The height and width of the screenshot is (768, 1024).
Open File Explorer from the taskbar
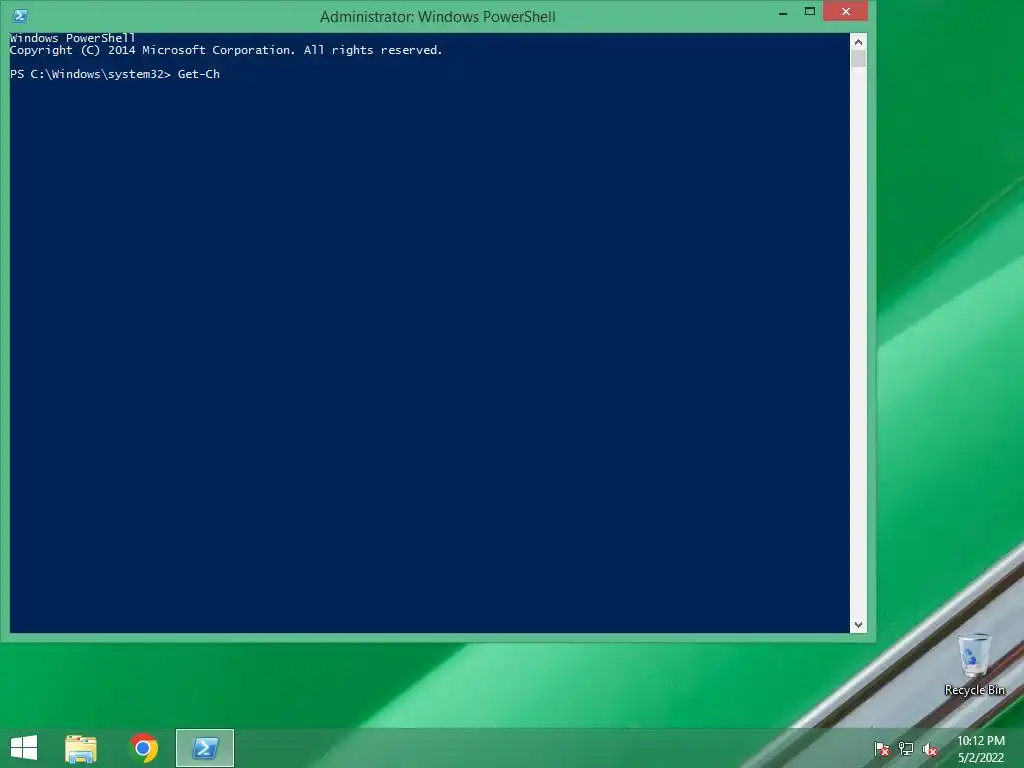[x=81, y=748]
